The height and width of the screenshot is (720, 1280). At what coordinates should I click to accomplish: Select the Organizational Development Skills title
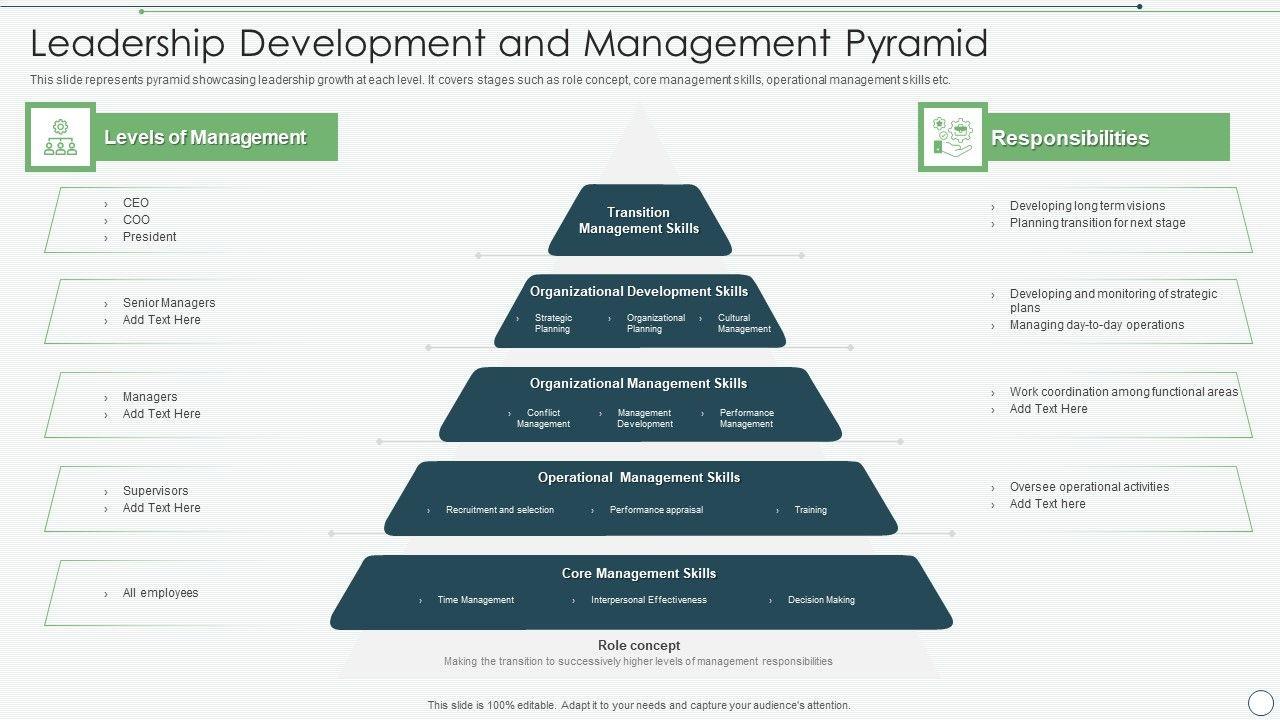(x=639, y=291)
